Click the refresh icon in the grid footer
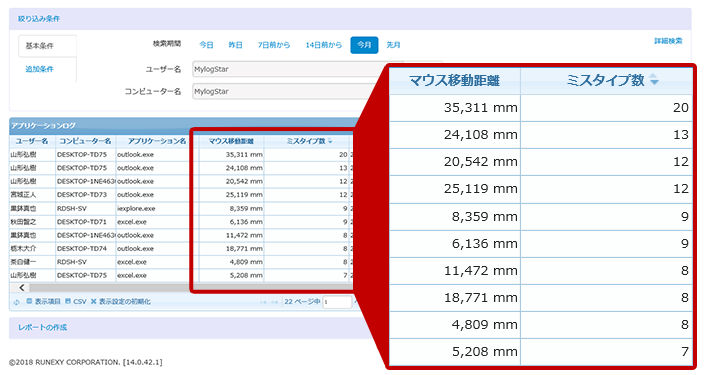 [x=17, y=302]
